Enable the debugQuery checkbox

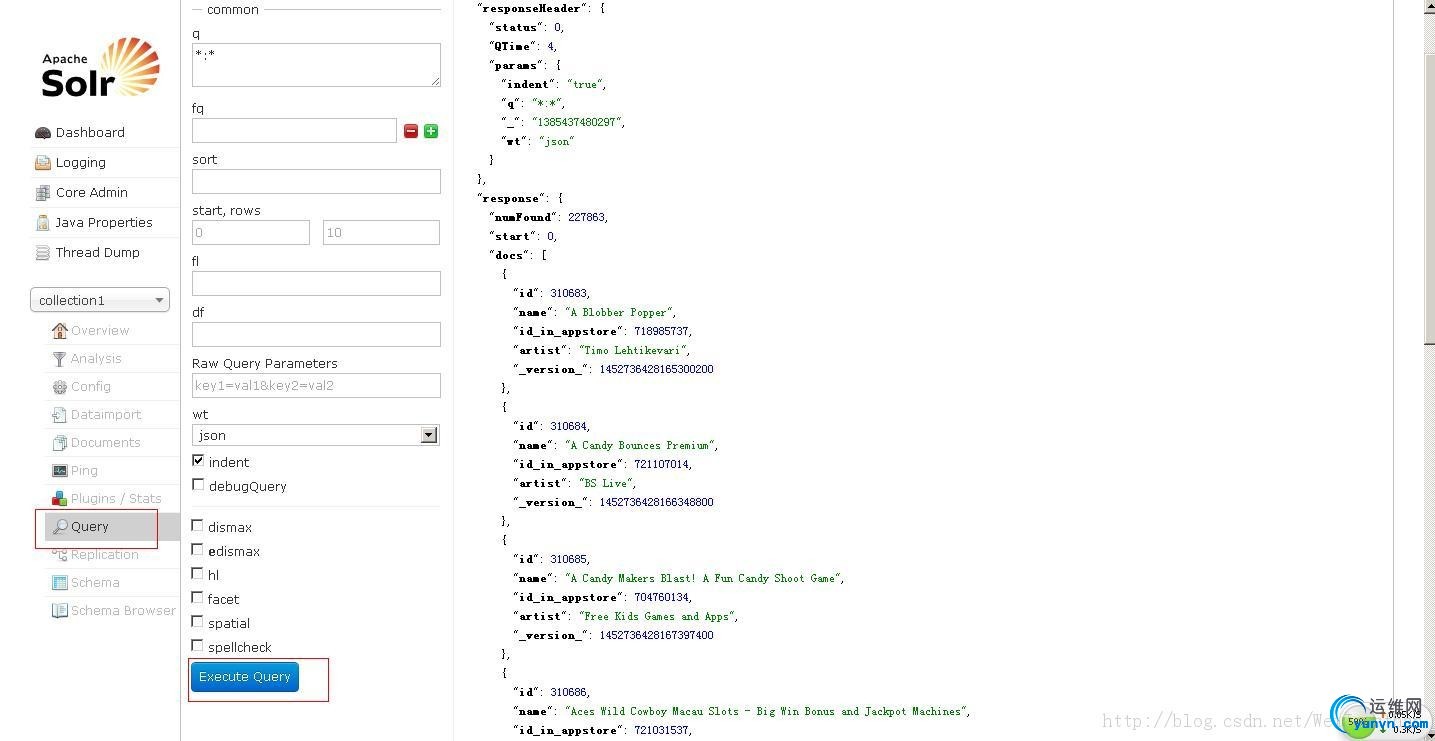pos(198,485)
